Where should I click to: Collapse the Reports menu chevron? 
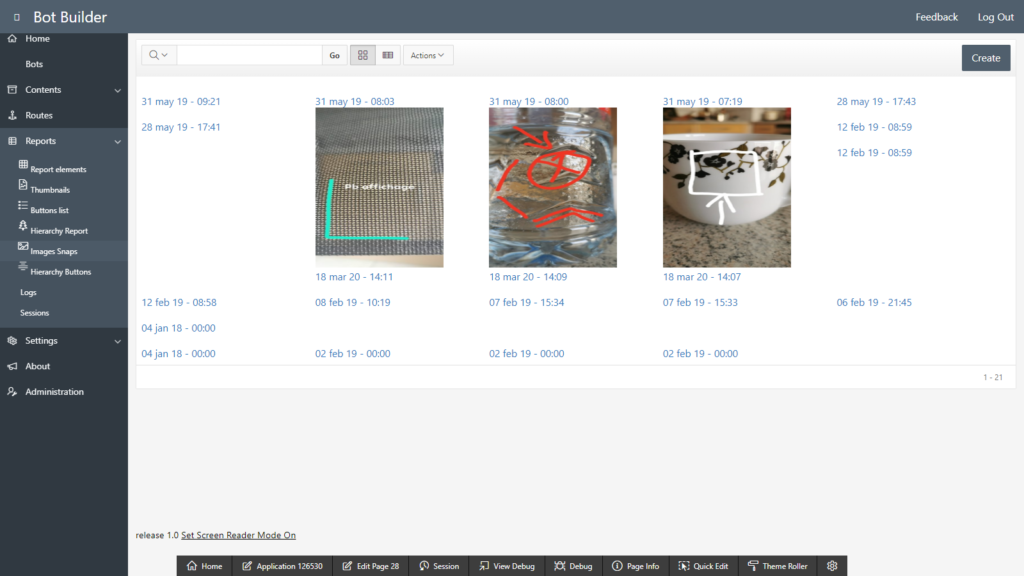point(118,141)
